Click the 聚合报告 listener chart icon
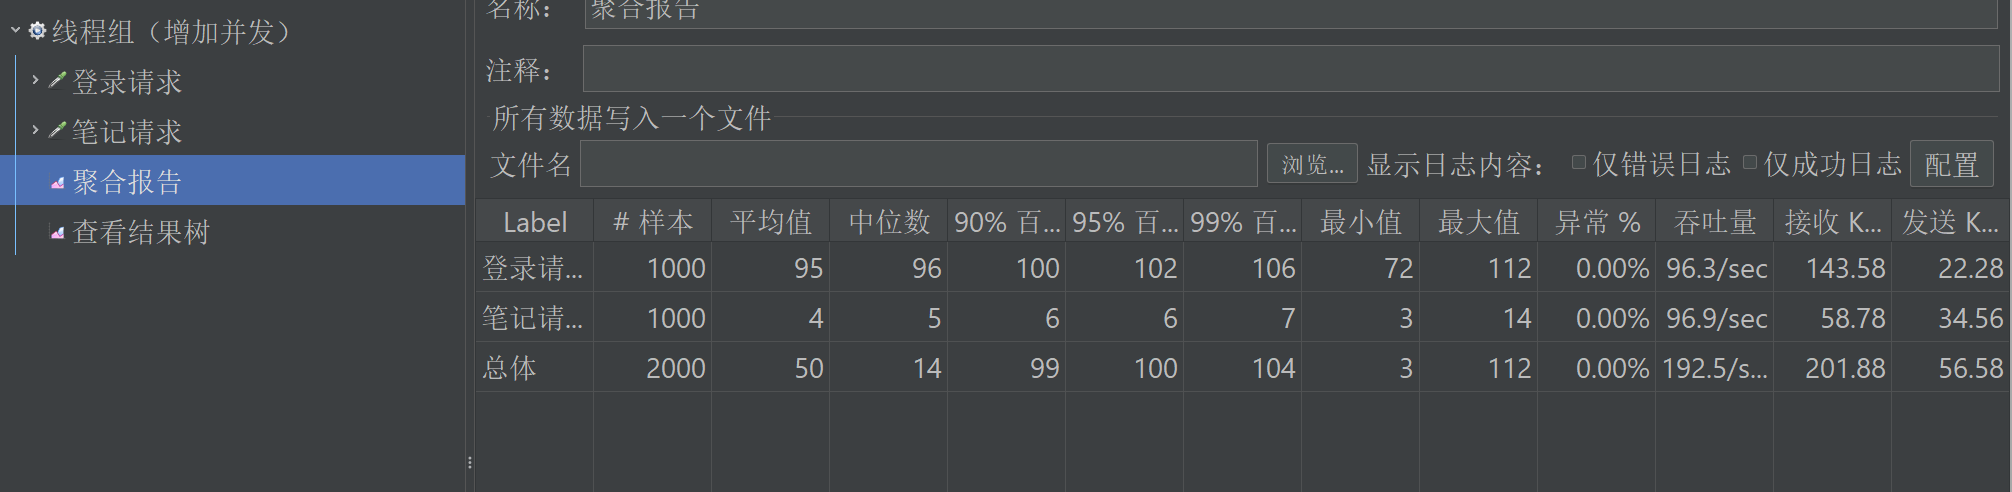 pos(58,182)
